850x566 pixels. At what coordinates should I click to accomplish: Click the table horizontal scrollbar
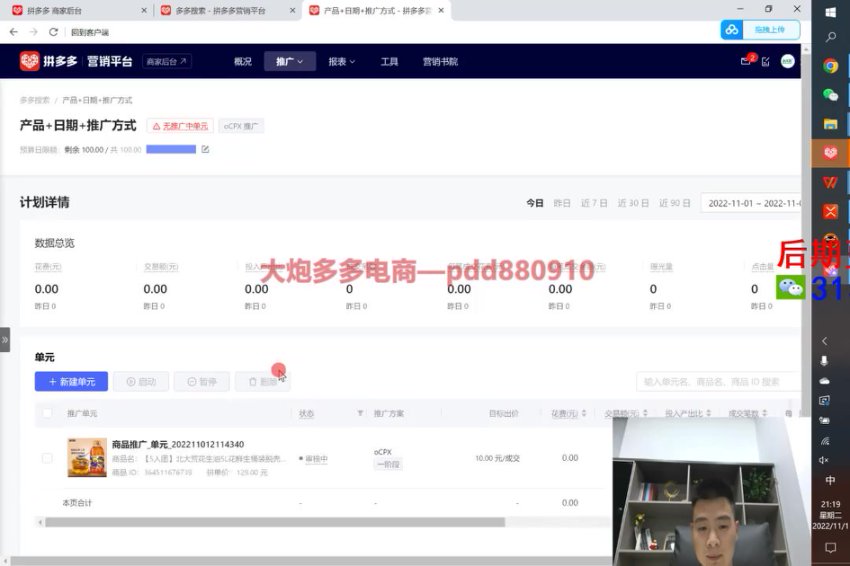pyautogui.click(x=275, y=522)
